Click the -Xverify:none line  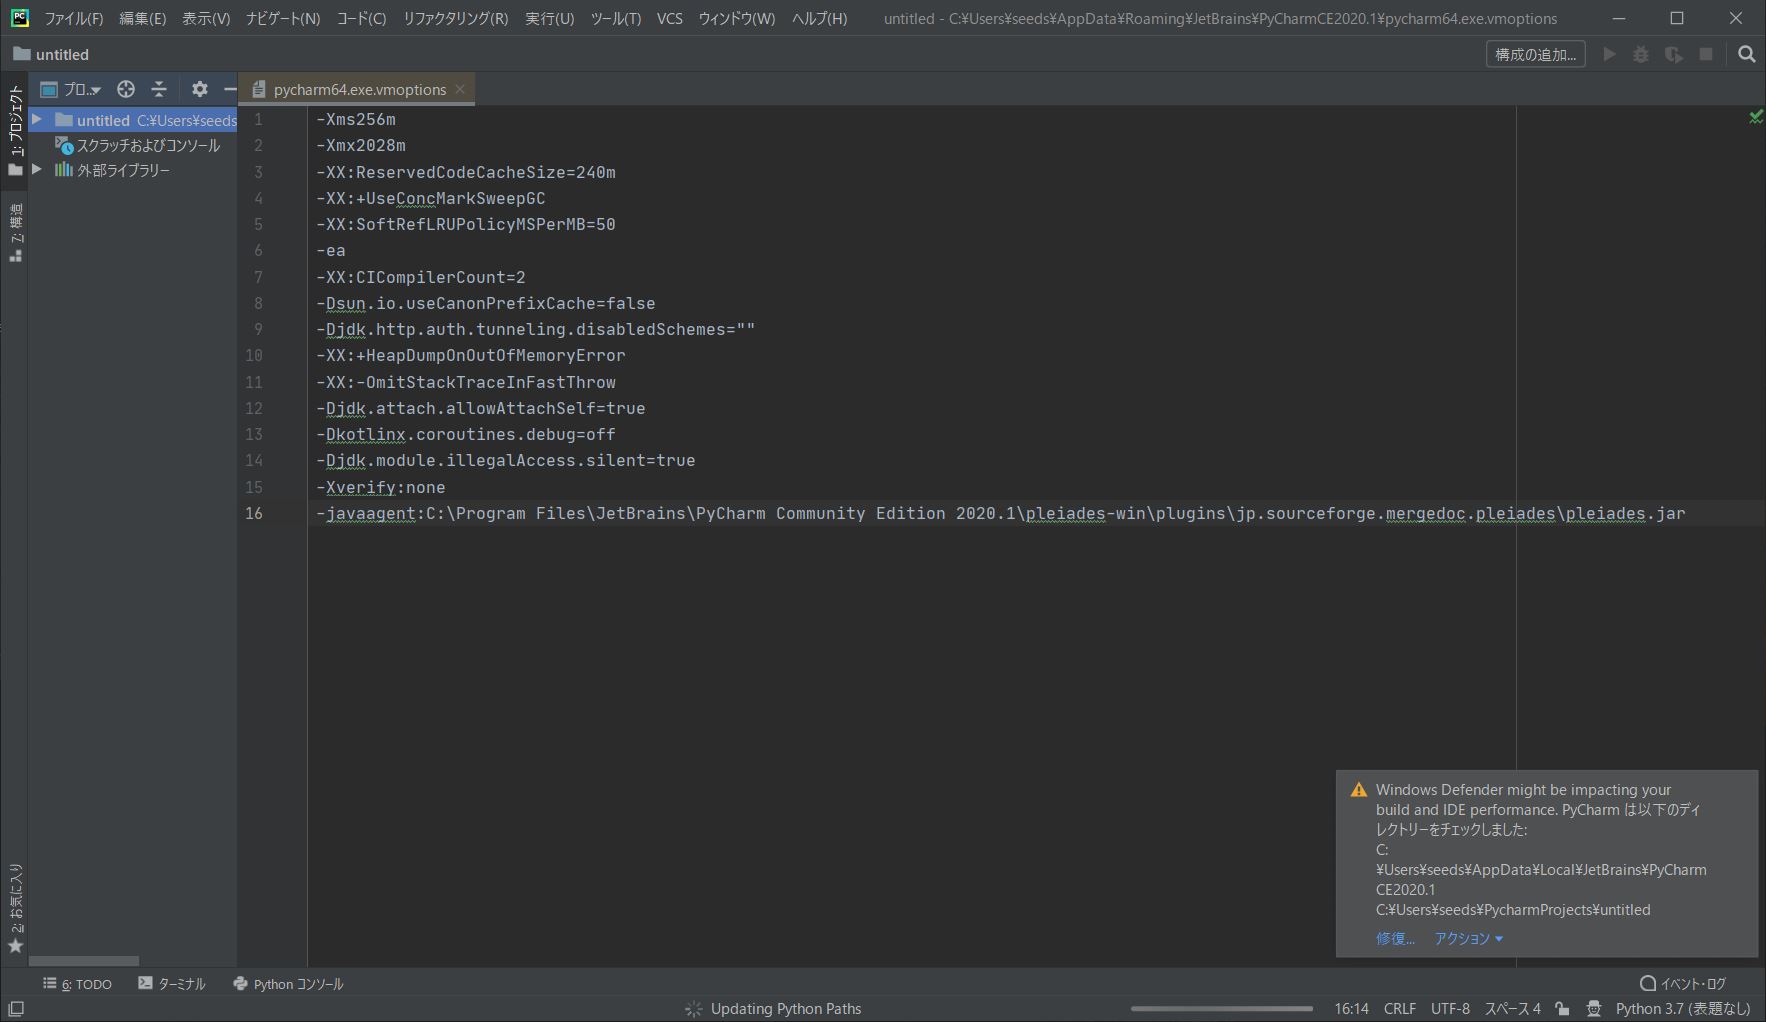(380, 487)
